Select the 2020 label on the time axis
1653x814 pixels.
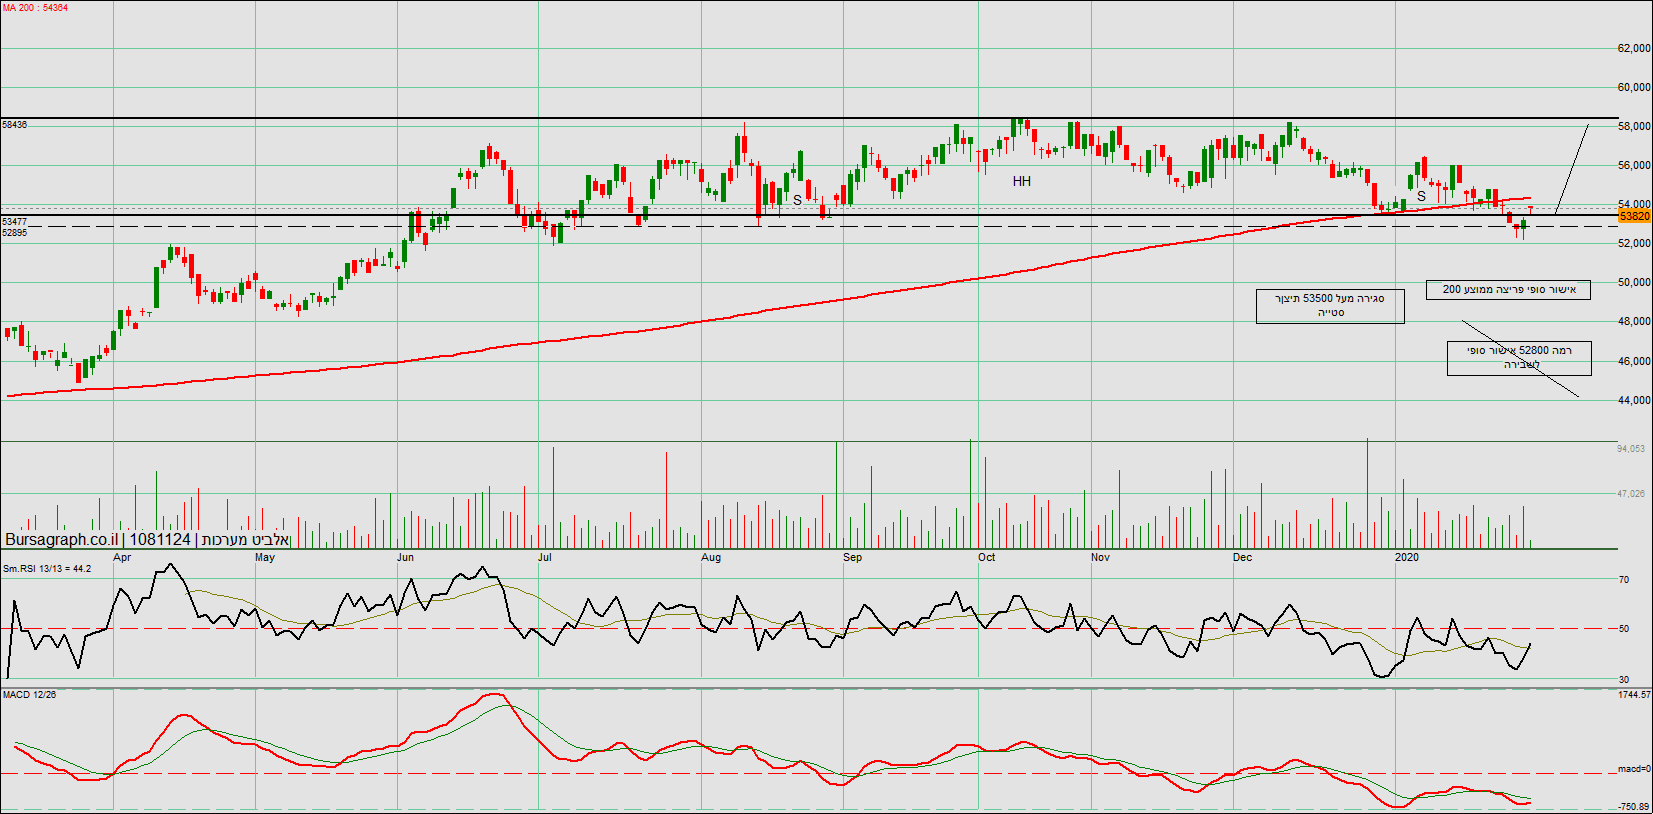coord(1407,558)
